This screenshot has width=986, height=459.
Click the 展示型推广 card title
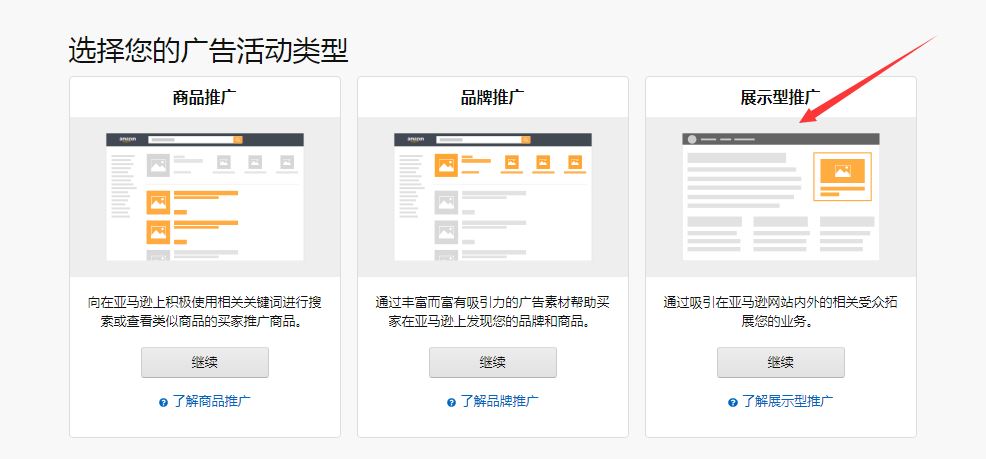point(780,97)
